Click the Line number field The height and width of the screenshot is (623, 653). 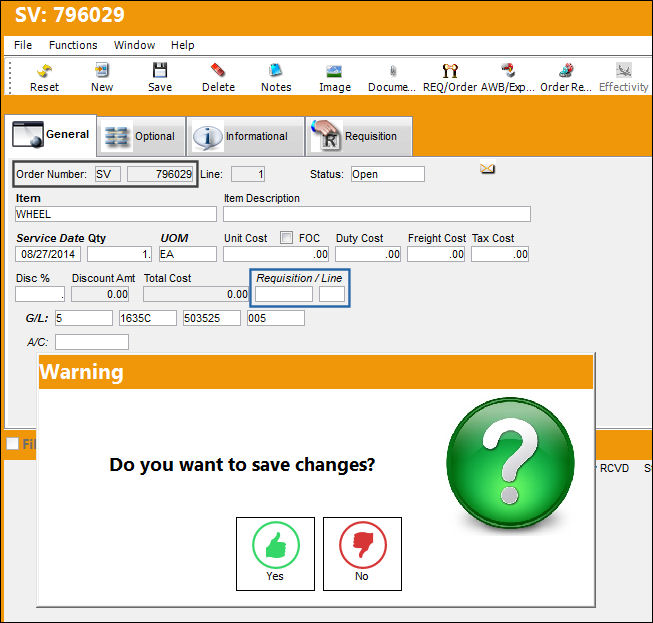[248, 174]
